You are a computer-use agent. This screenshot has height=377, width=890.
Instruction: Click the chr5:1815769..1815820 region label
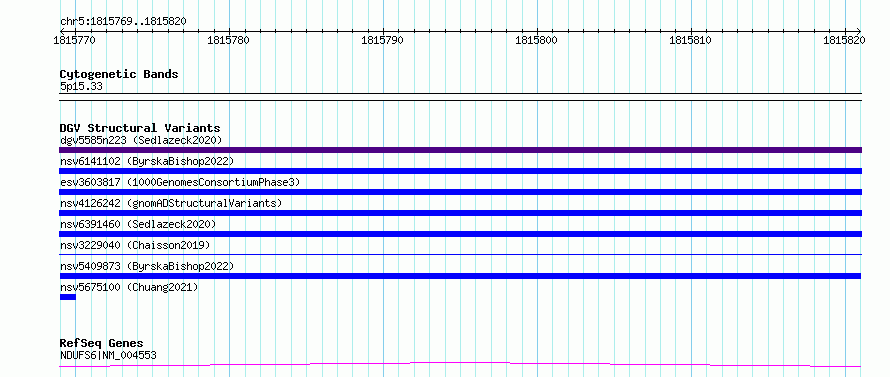coord(123,21)
